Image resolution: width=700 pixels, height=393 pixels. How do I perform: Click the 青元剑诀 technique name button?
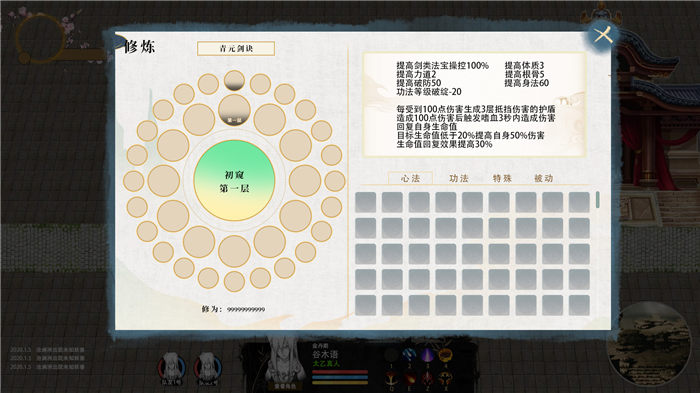(236, 48)
